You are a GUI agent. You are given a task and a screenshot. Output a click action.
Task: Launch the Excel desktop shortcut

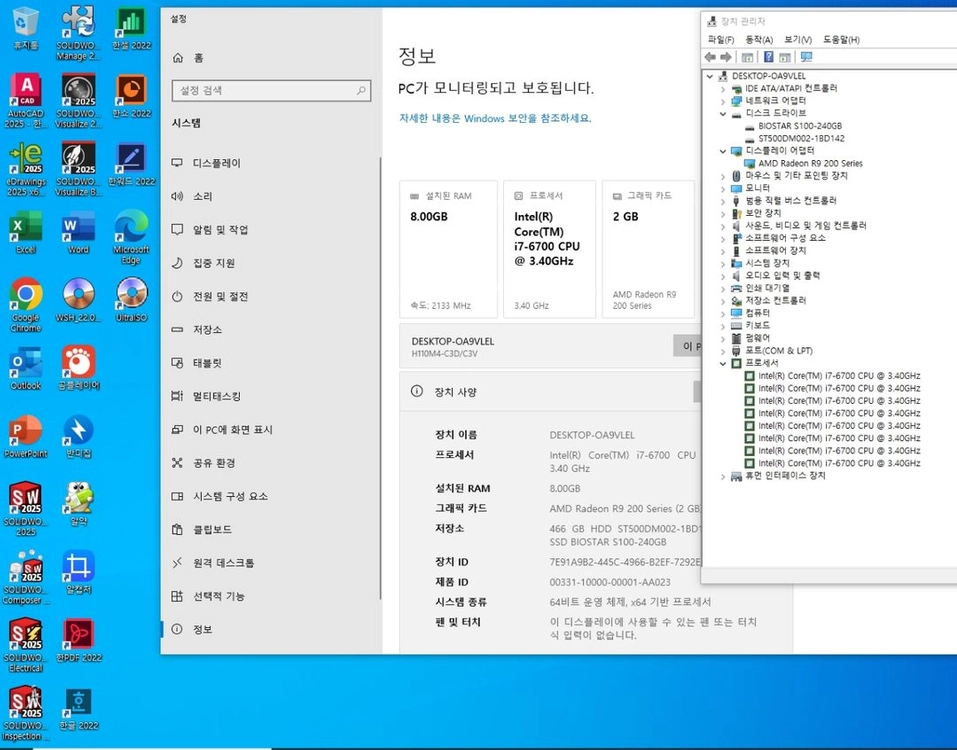[26, 232]
